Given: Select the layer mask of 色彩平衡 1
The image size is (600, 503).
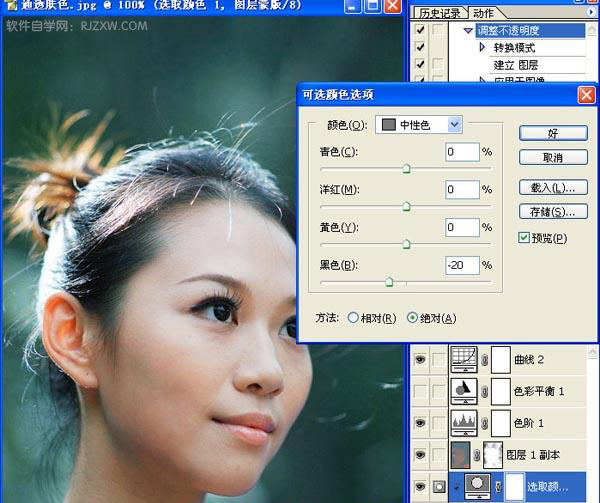Looking at the screenshot, I should point(501,391).
